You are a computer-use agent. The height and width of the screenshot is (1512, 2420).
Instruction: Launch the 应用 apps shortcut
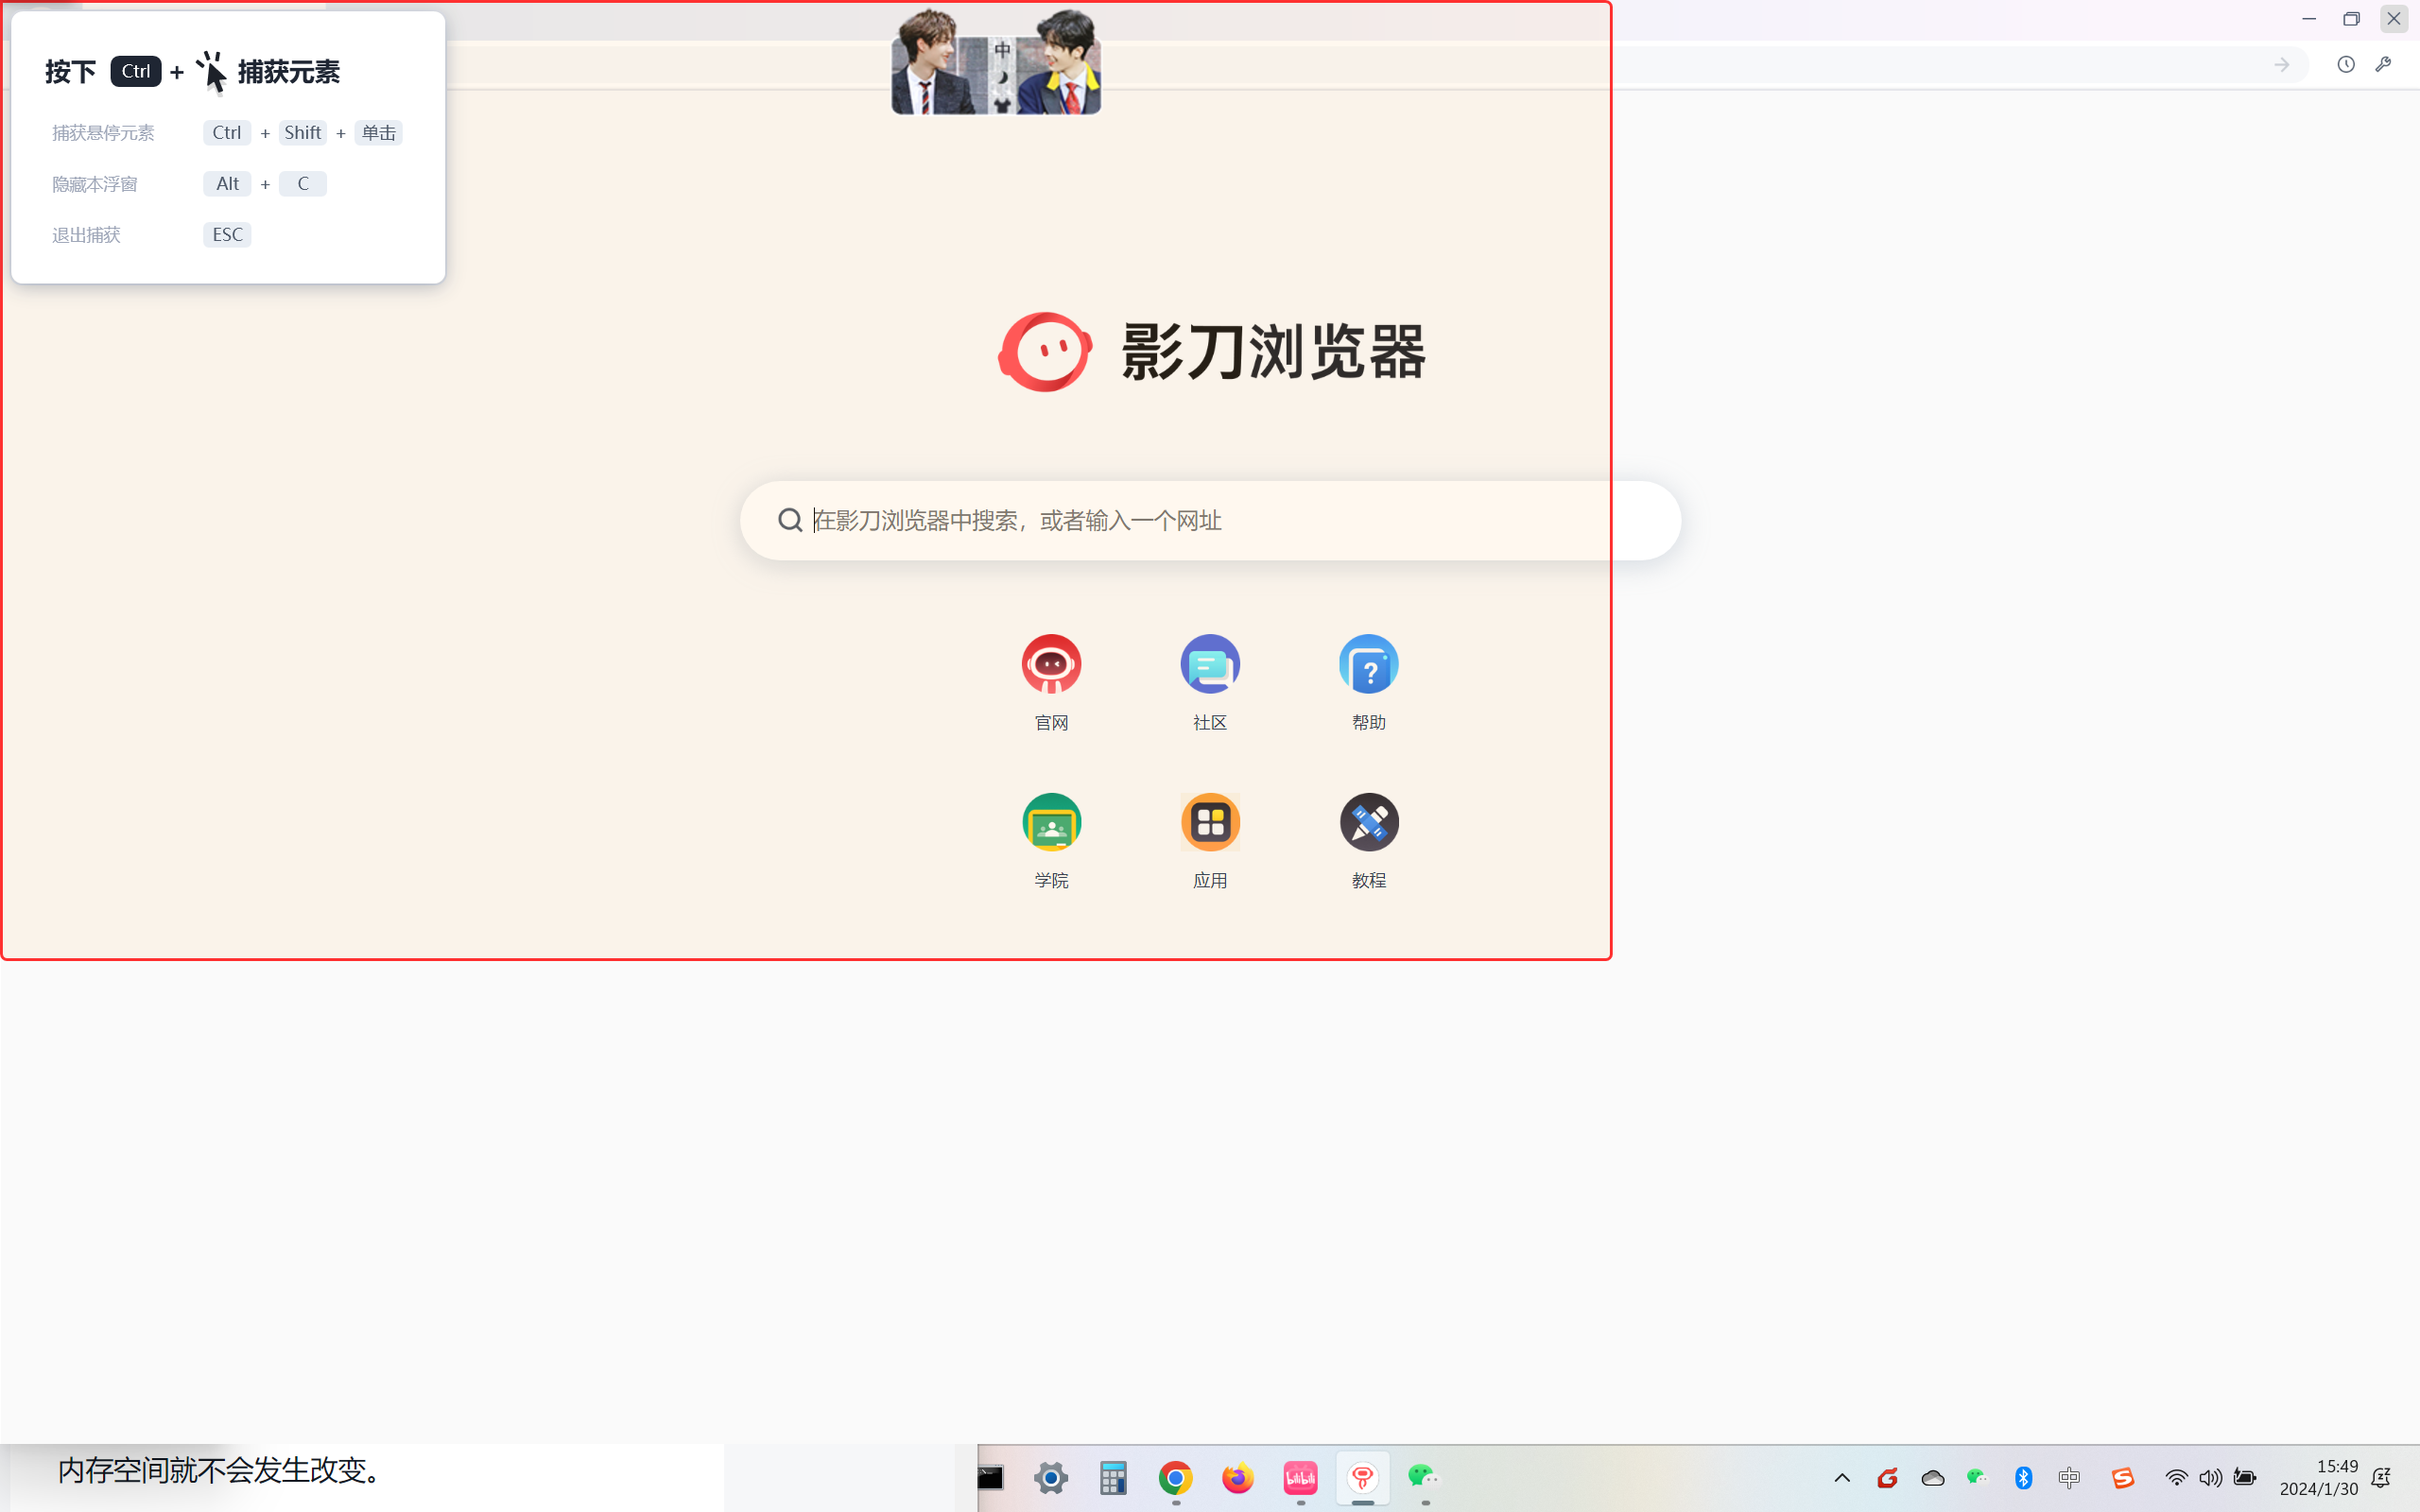coord(1210,822)
